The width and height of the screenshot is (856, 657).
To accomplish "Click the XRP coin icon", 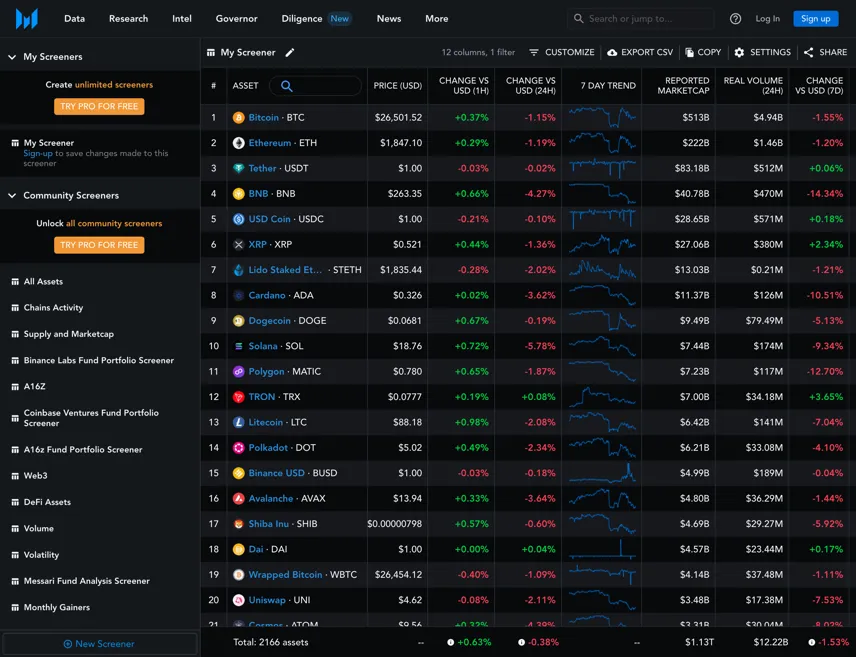I will (x=239, y=245).
